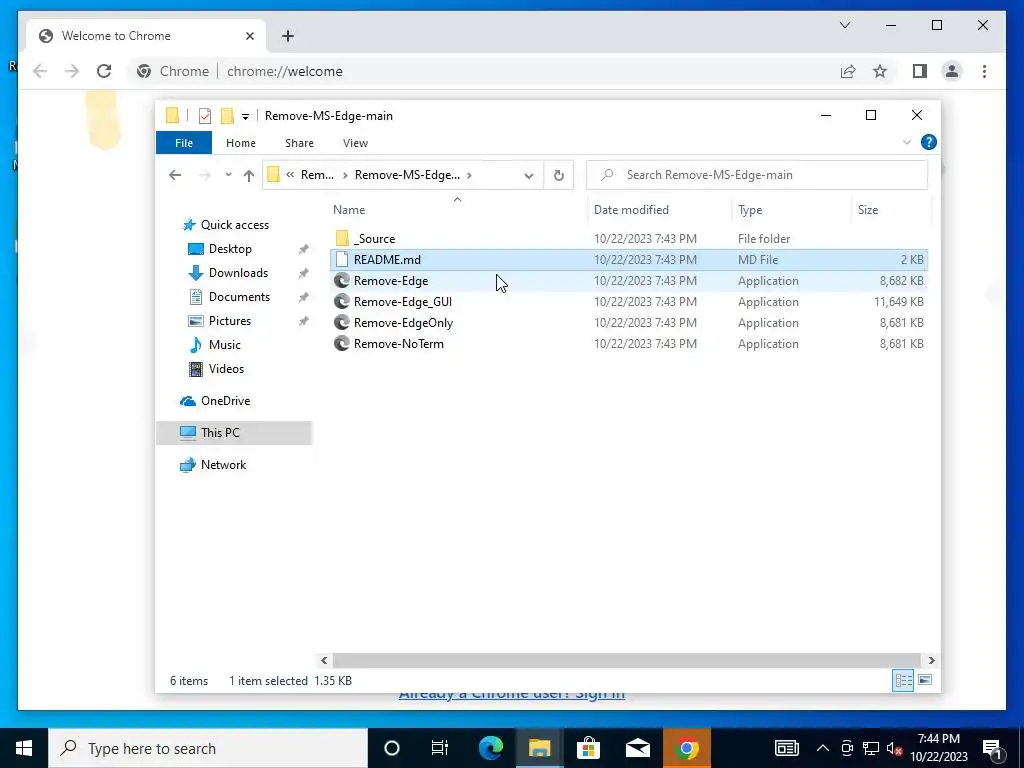The image size is (1024, 768).
Task: Open the Windows Start menu
Action: coord(24,748)
